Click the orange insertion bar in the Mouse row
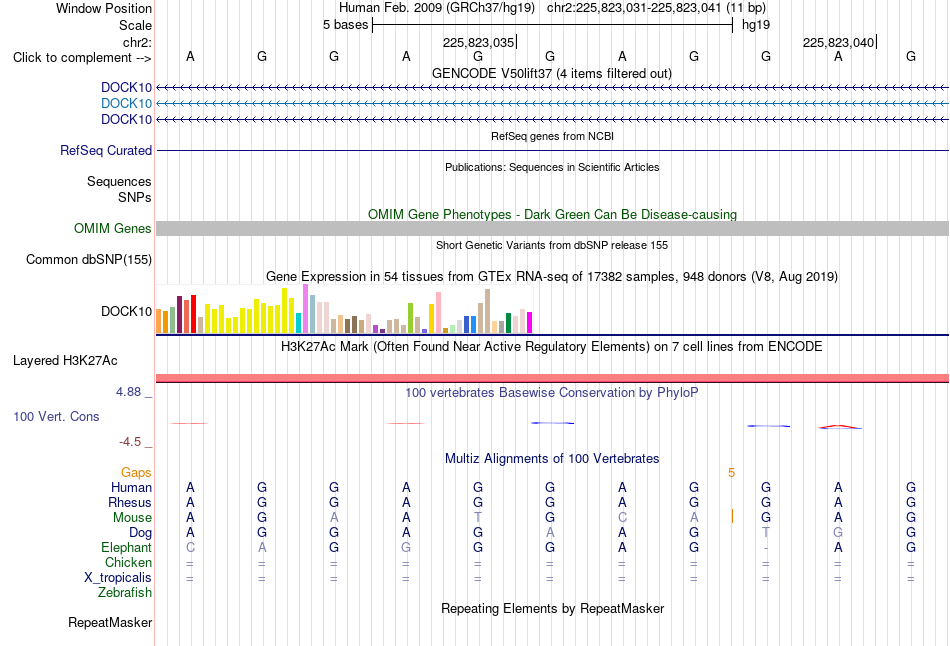Image resolution: width=950 pixels, height=646 pixels. pos(732,516)
